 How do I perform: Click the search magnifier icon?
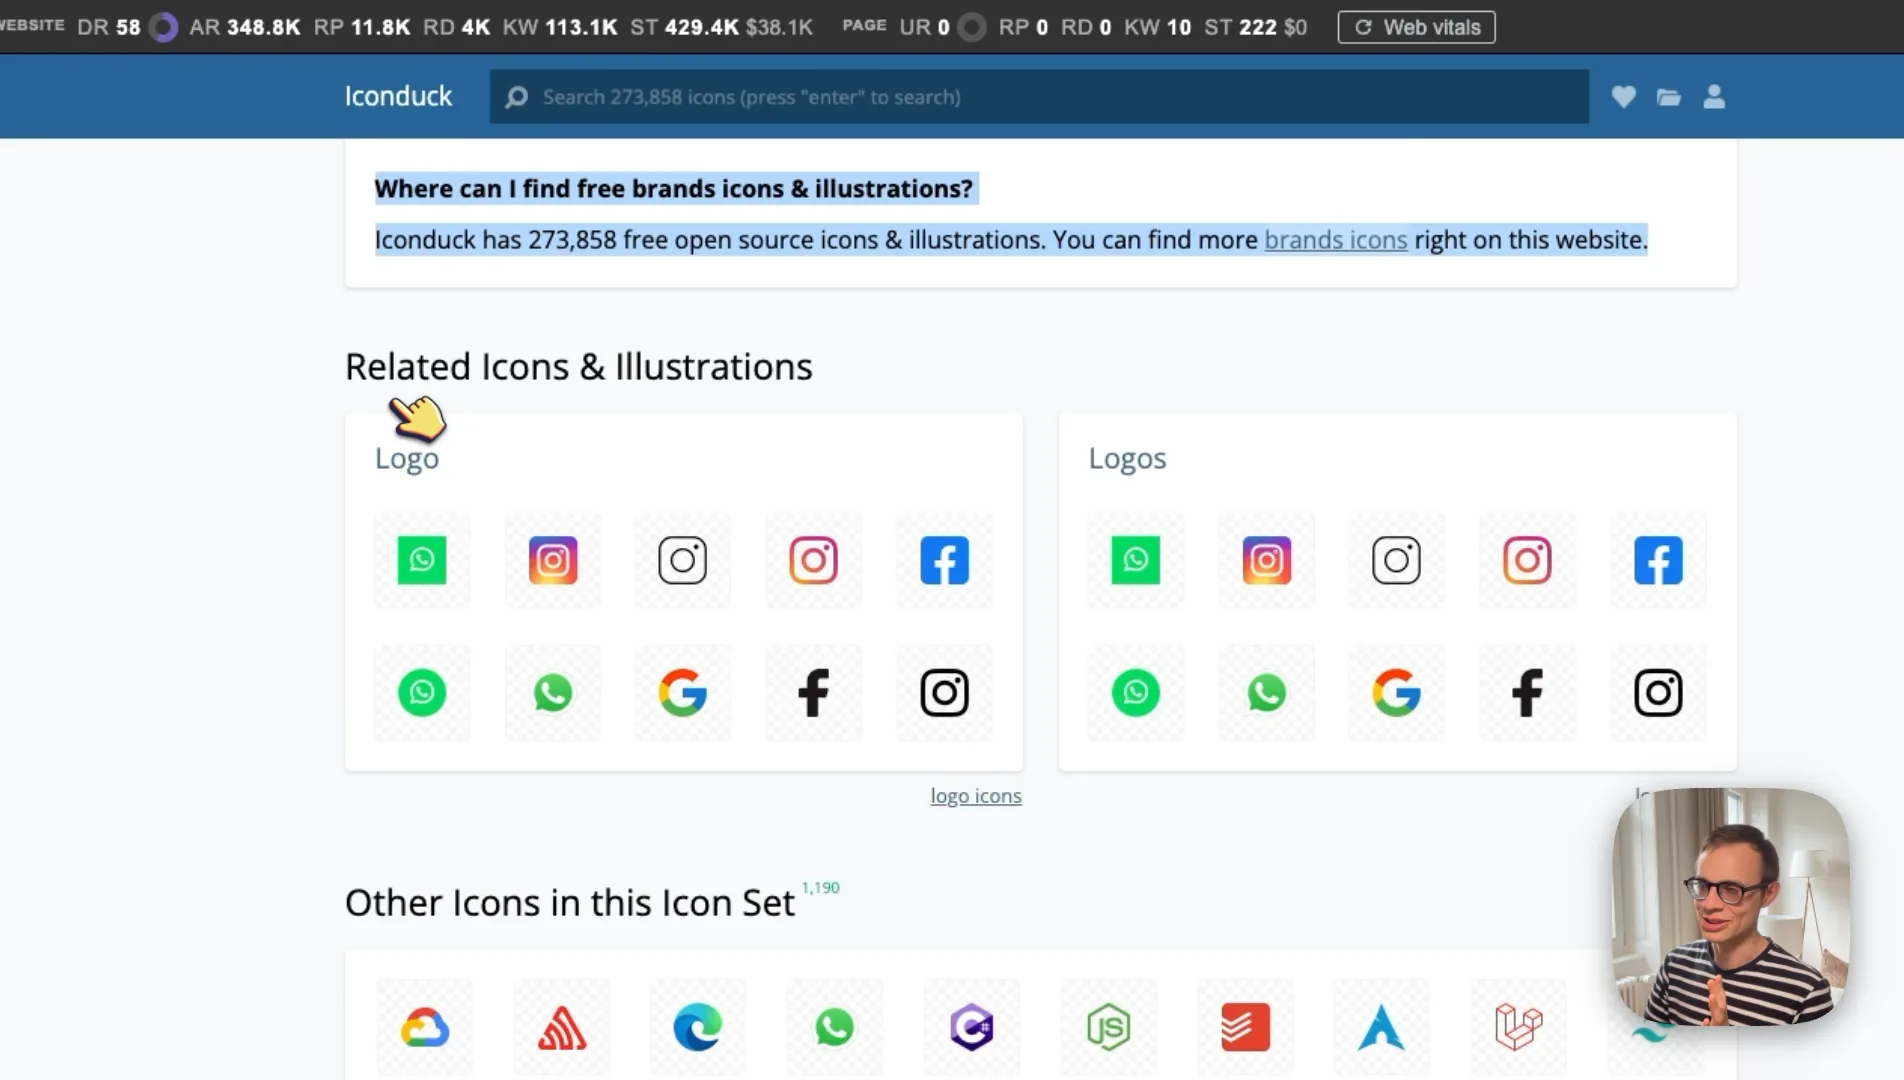516,97
